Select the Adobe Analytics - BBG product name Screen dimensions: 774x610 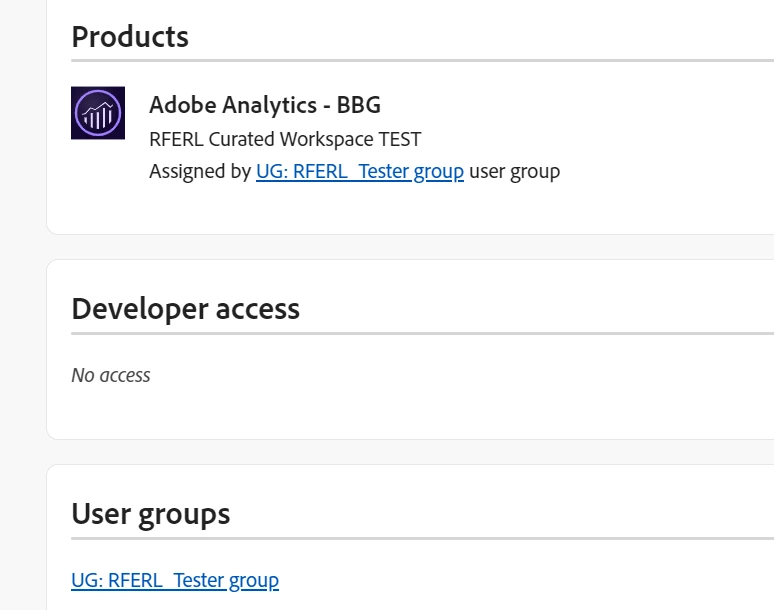(x=265, y=104)
